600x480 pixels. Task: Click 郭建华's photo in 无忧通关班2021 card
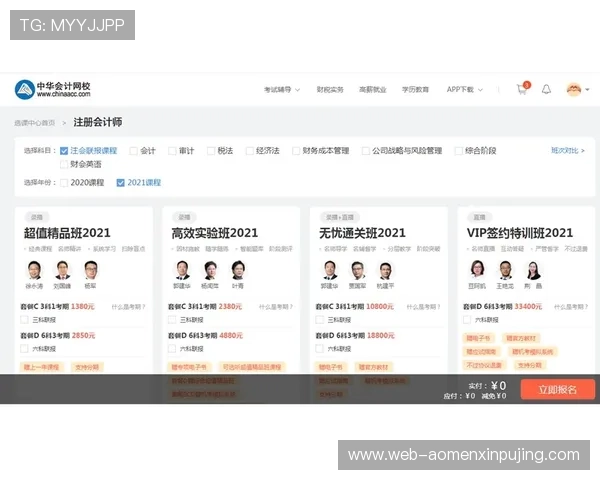tap(329, 270)
